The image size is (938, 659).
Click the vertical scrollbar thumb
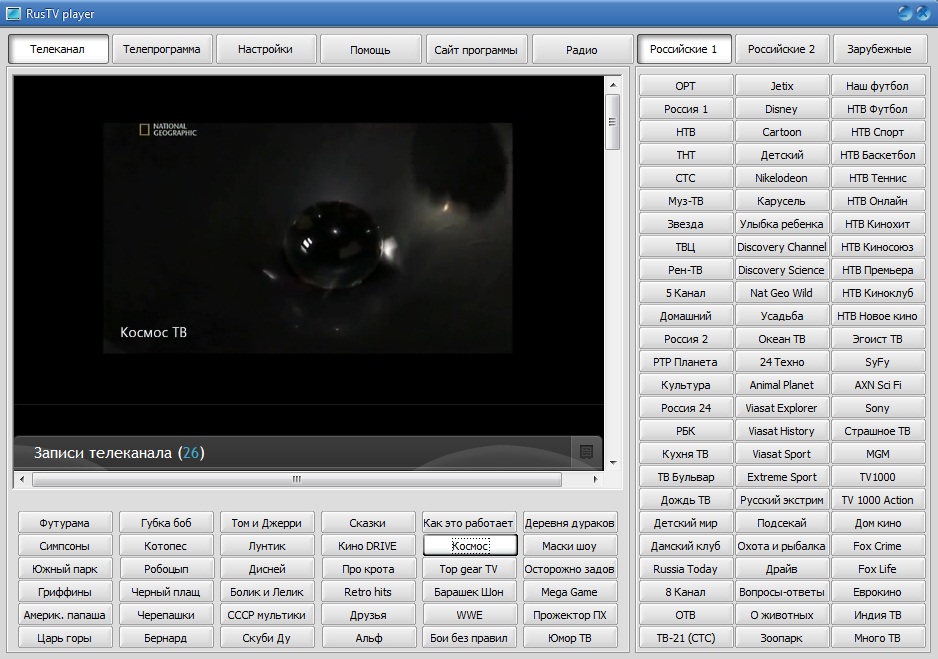pyautogui.click(x=613, y=122)
